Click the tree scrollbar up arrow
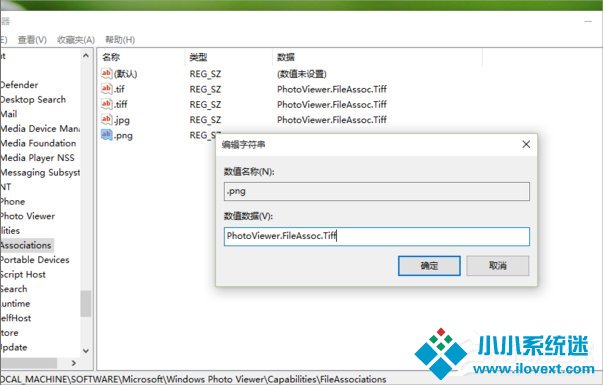The height and width of the screenshot is (385, 603). [86, 56]
